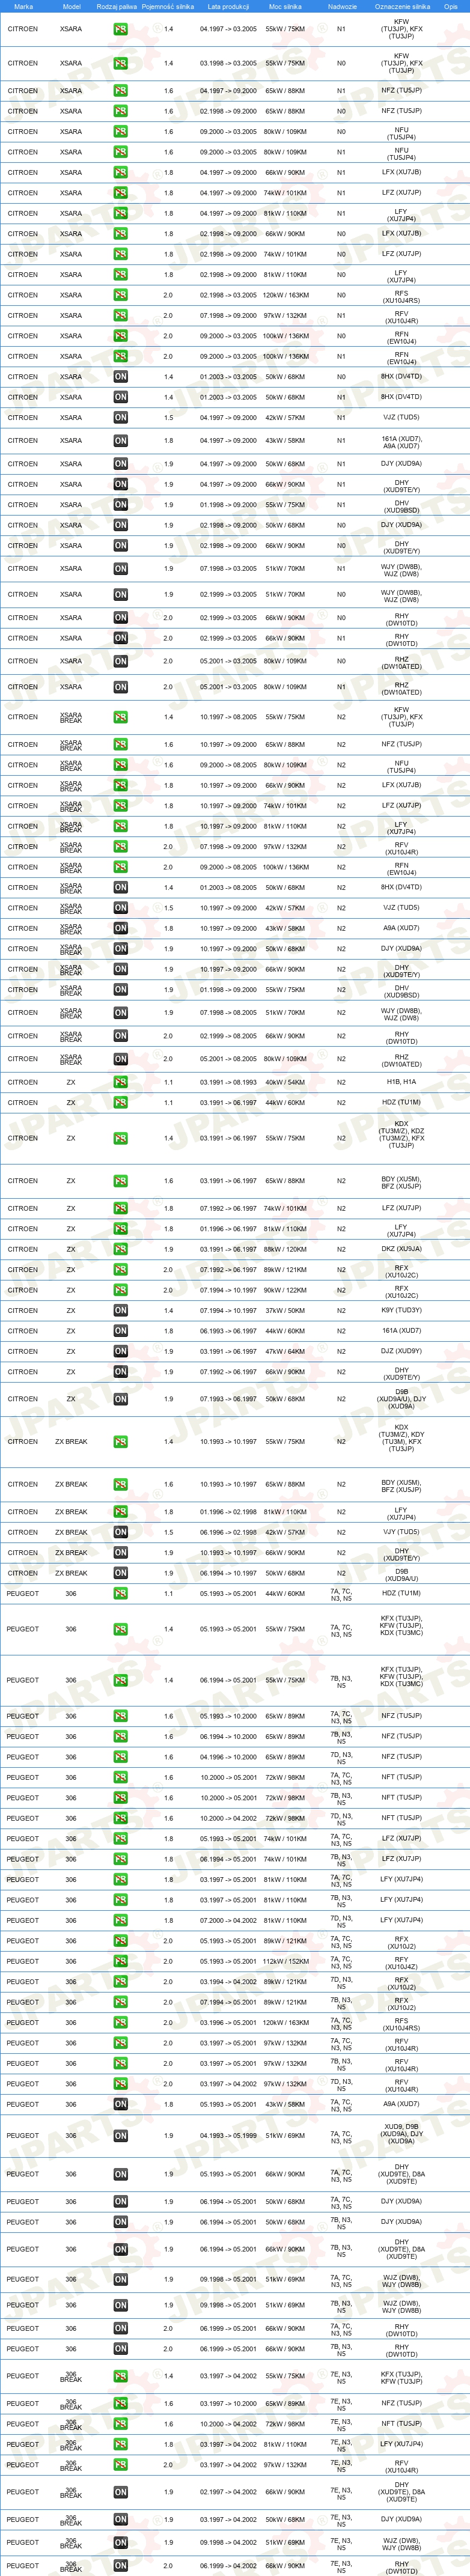Click PB fuel icon in Citroen ZX HDZ (TU1M) row

pos(120,1102)
